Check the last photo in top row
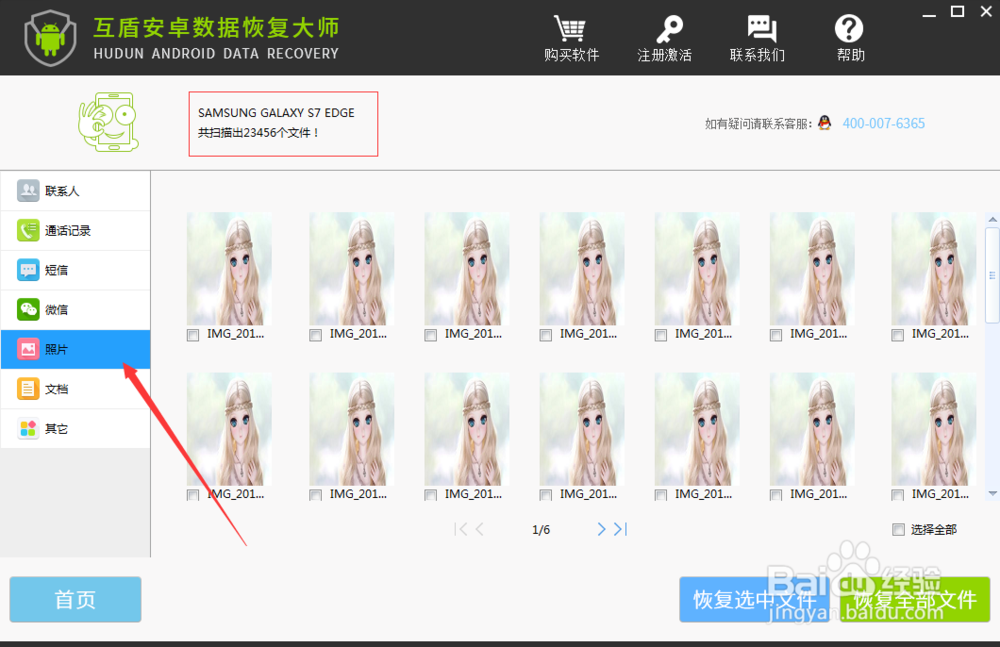 pyautogui.click(x=897, y=335)
